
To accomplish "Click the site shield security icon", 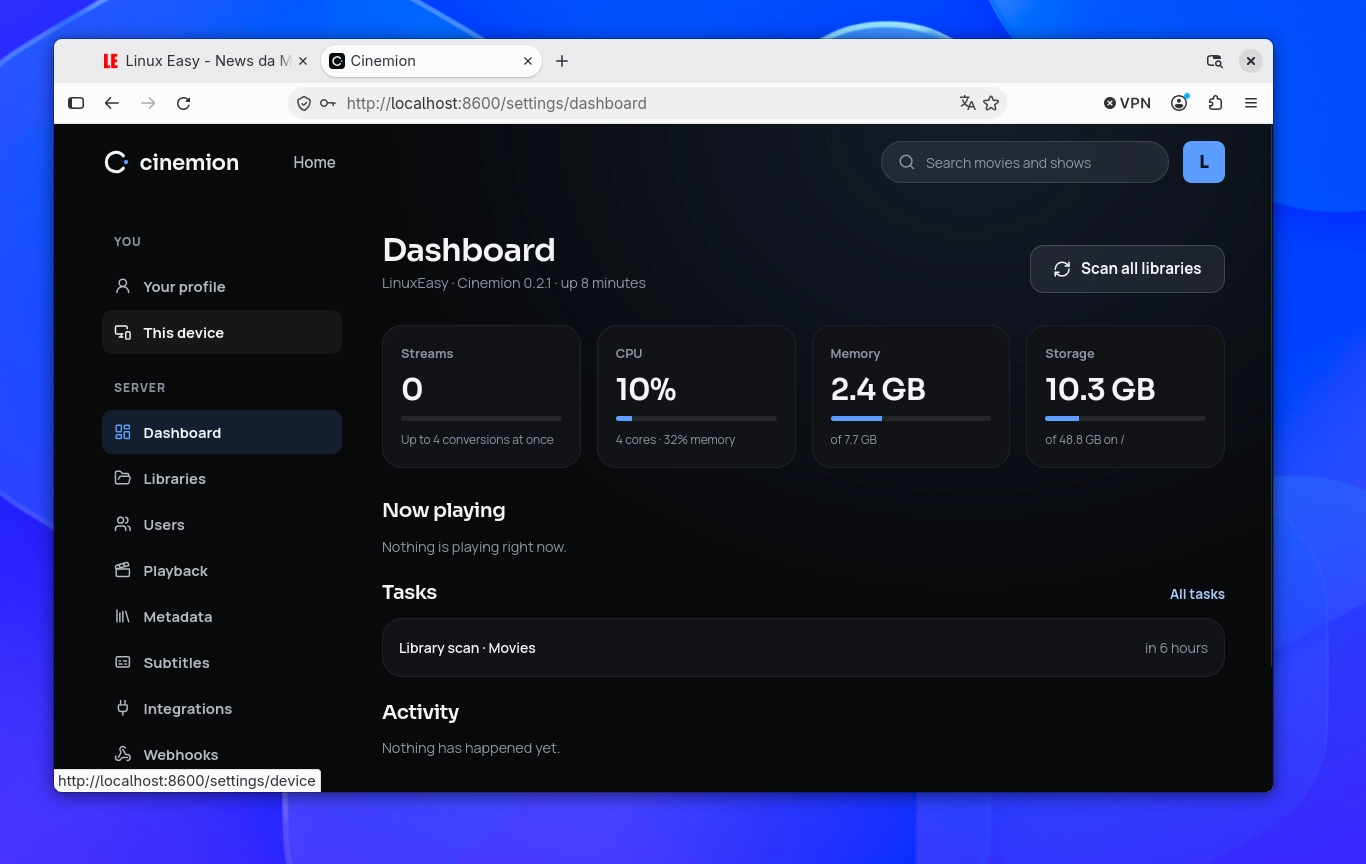I will (x=304, y=103).
